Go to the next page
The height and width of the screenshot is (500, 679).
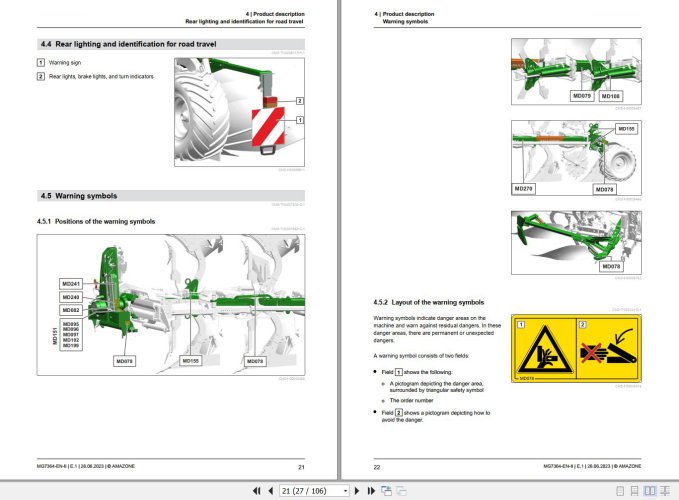(x=357, y=490)
